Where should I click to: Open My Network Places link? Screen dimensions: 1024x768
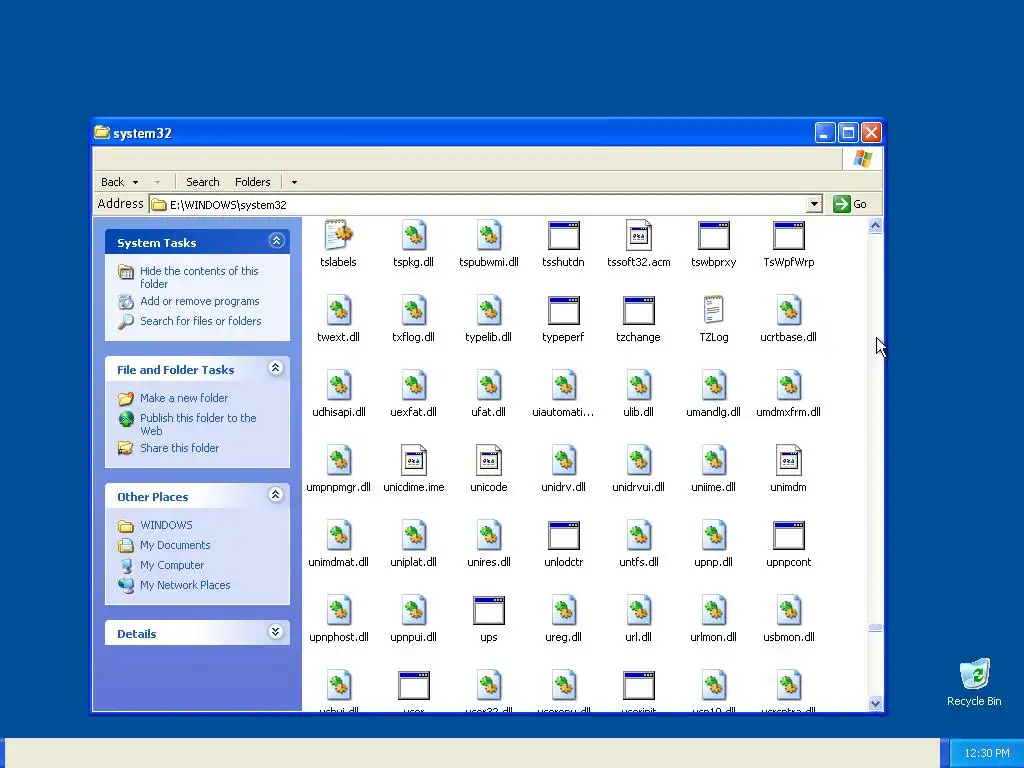click(185, 585)
